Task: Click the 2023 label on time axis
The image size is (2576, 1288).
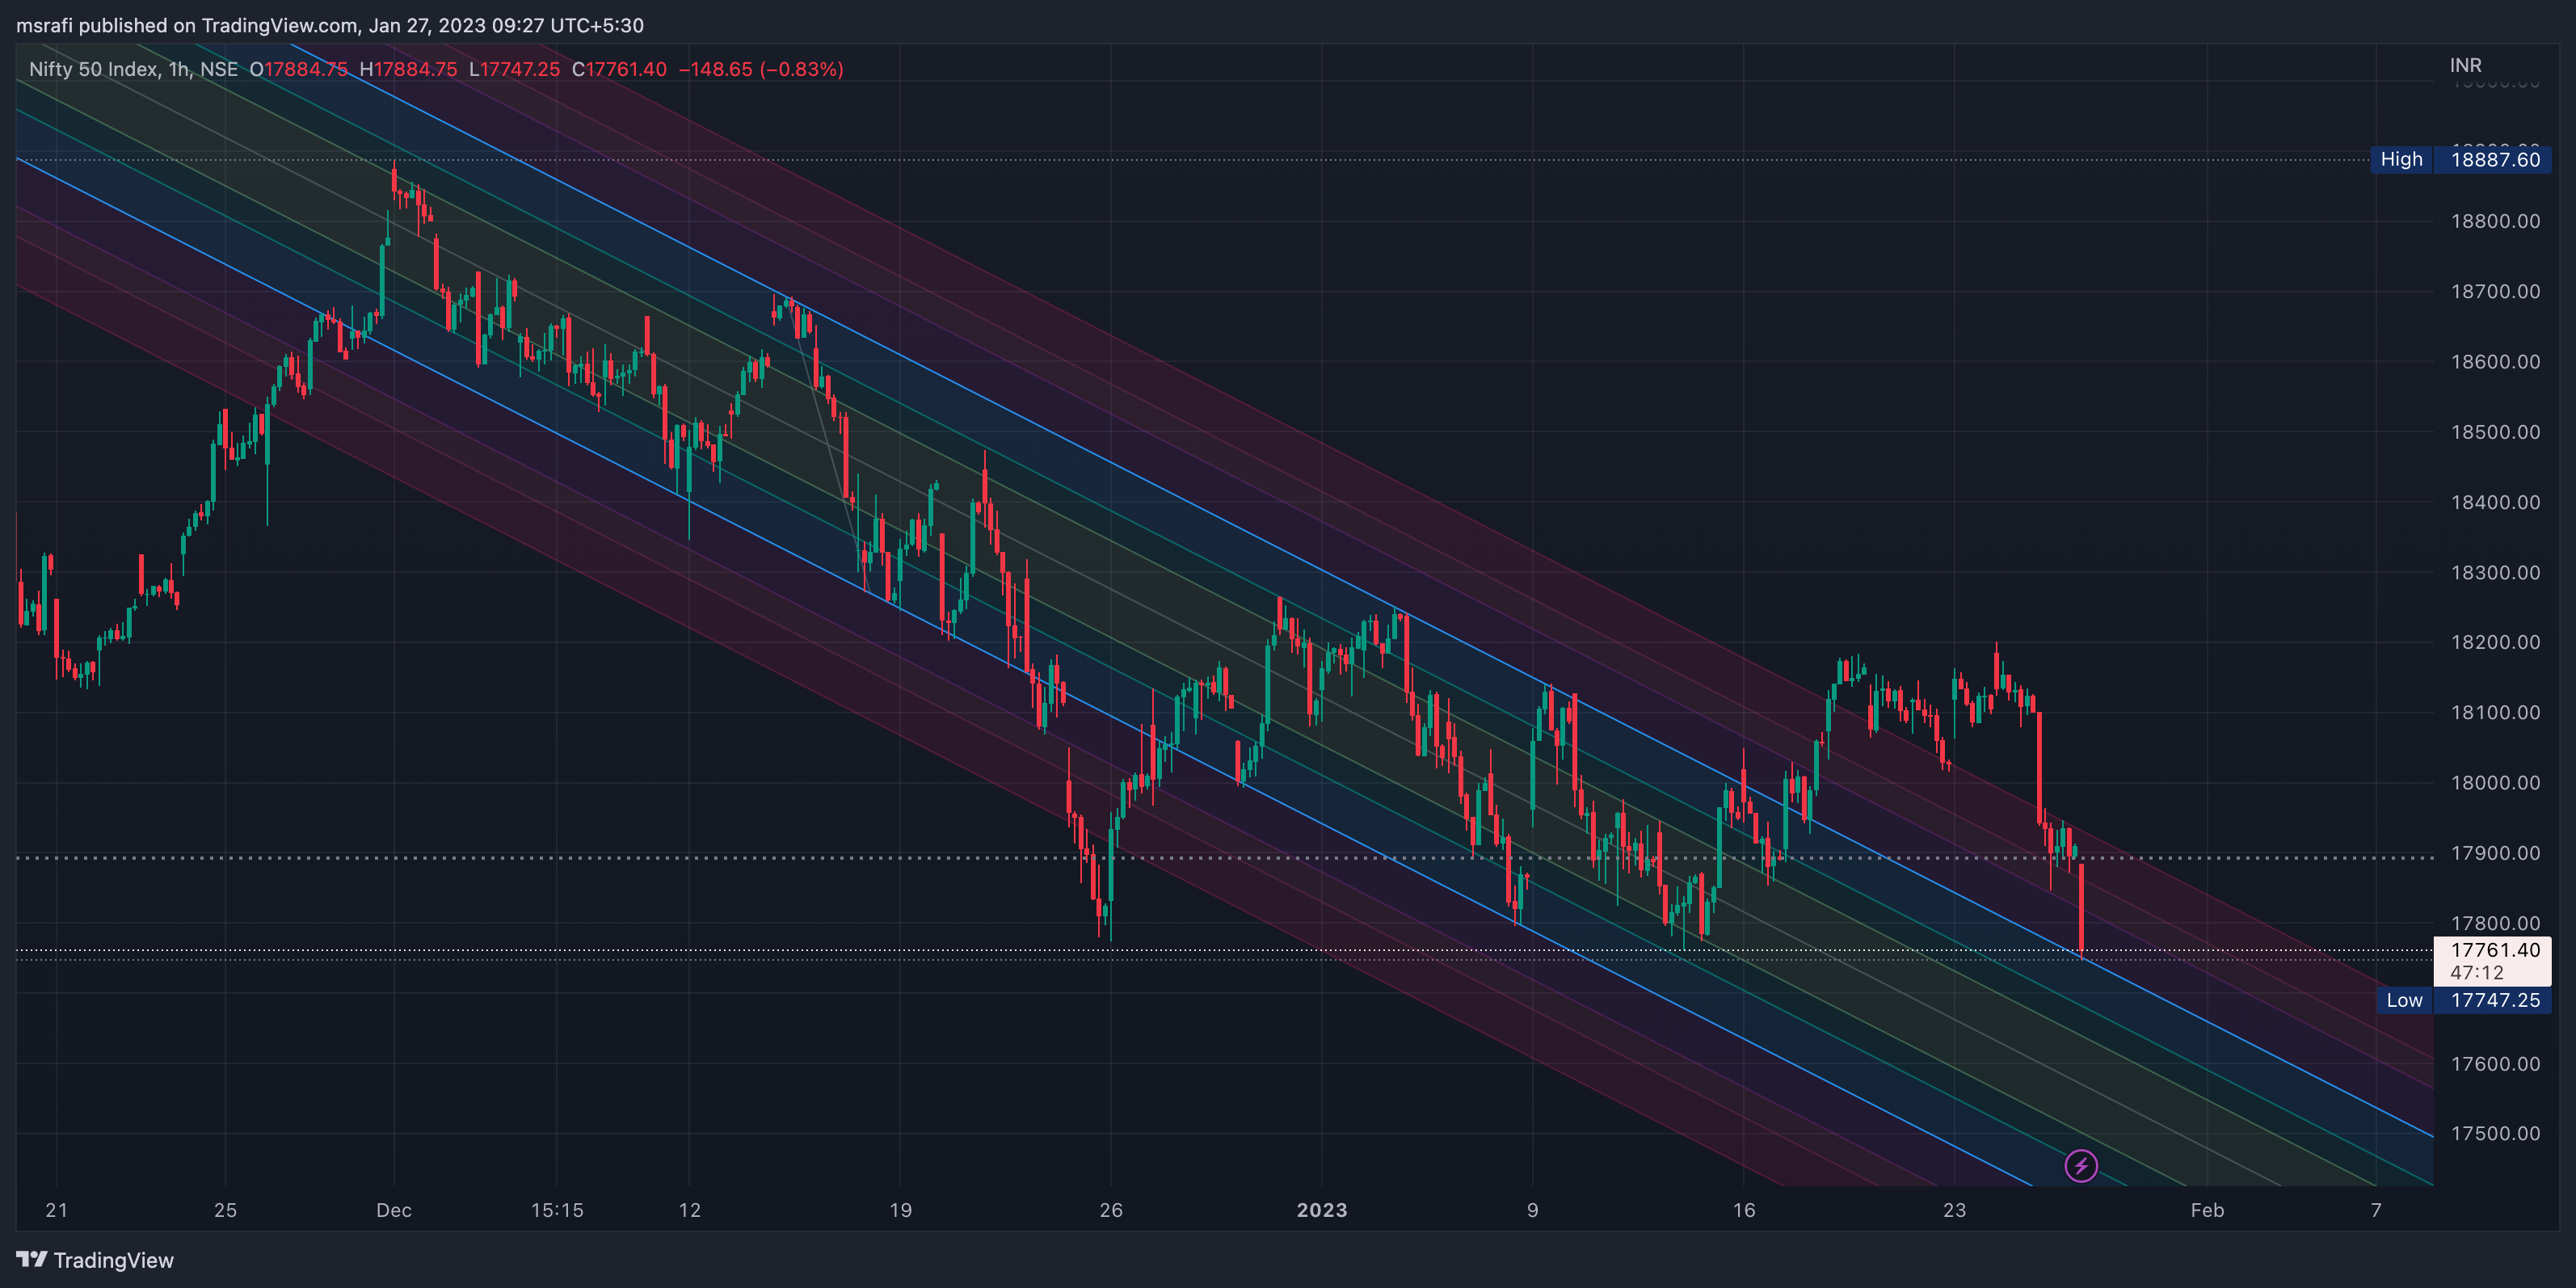Action: point(1322,1210)
